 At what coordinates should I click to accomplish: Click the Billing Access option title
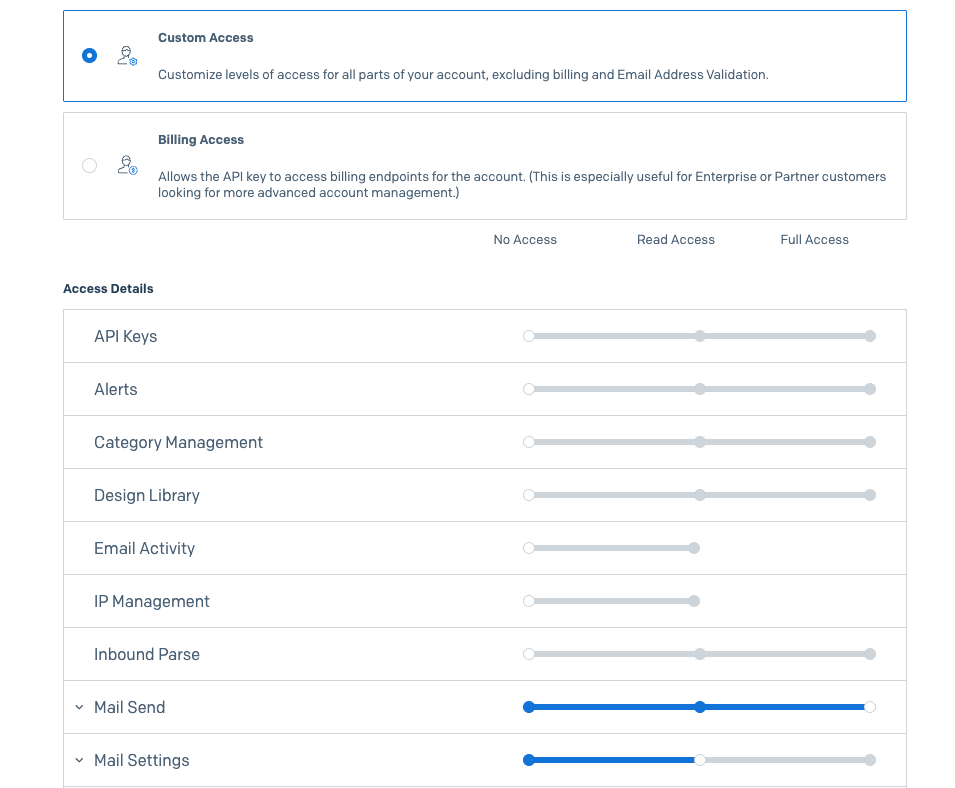(201, 140)
